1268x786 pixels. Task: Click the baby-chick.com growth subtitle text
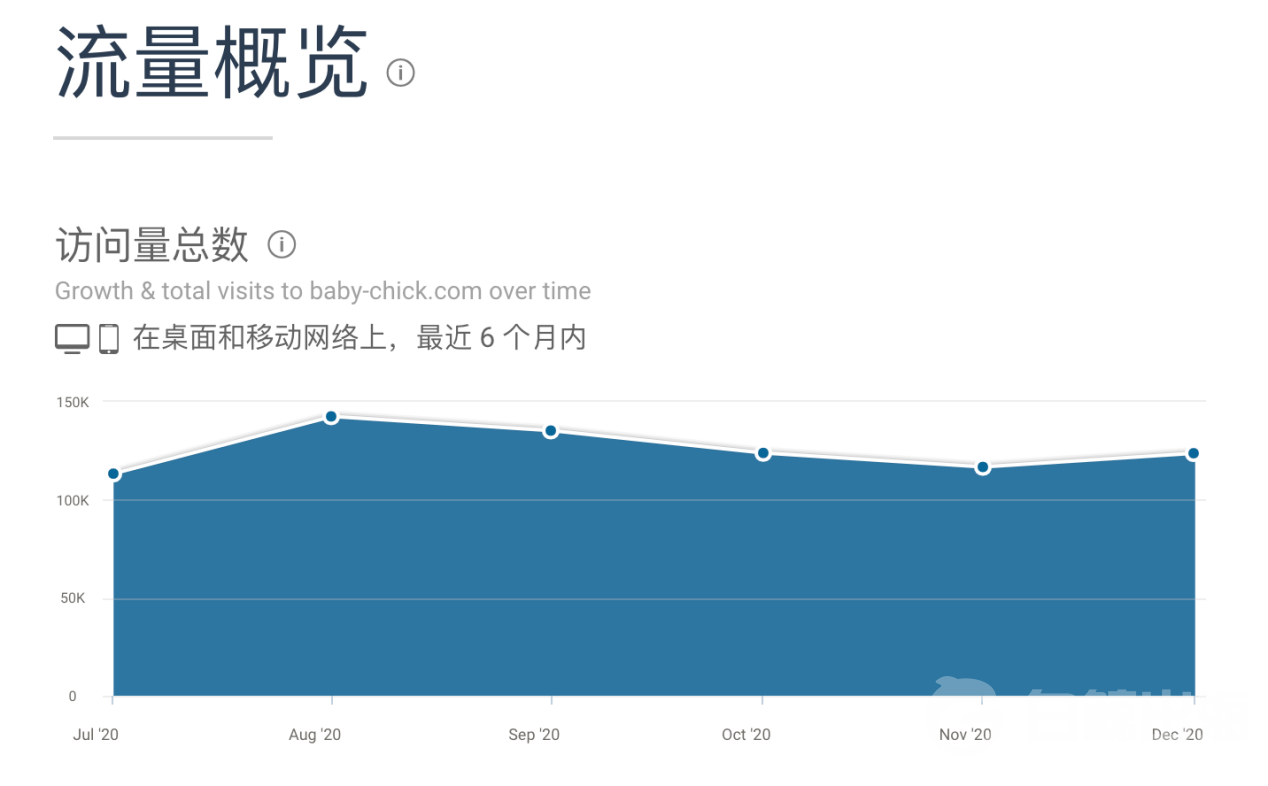(322, 291)
